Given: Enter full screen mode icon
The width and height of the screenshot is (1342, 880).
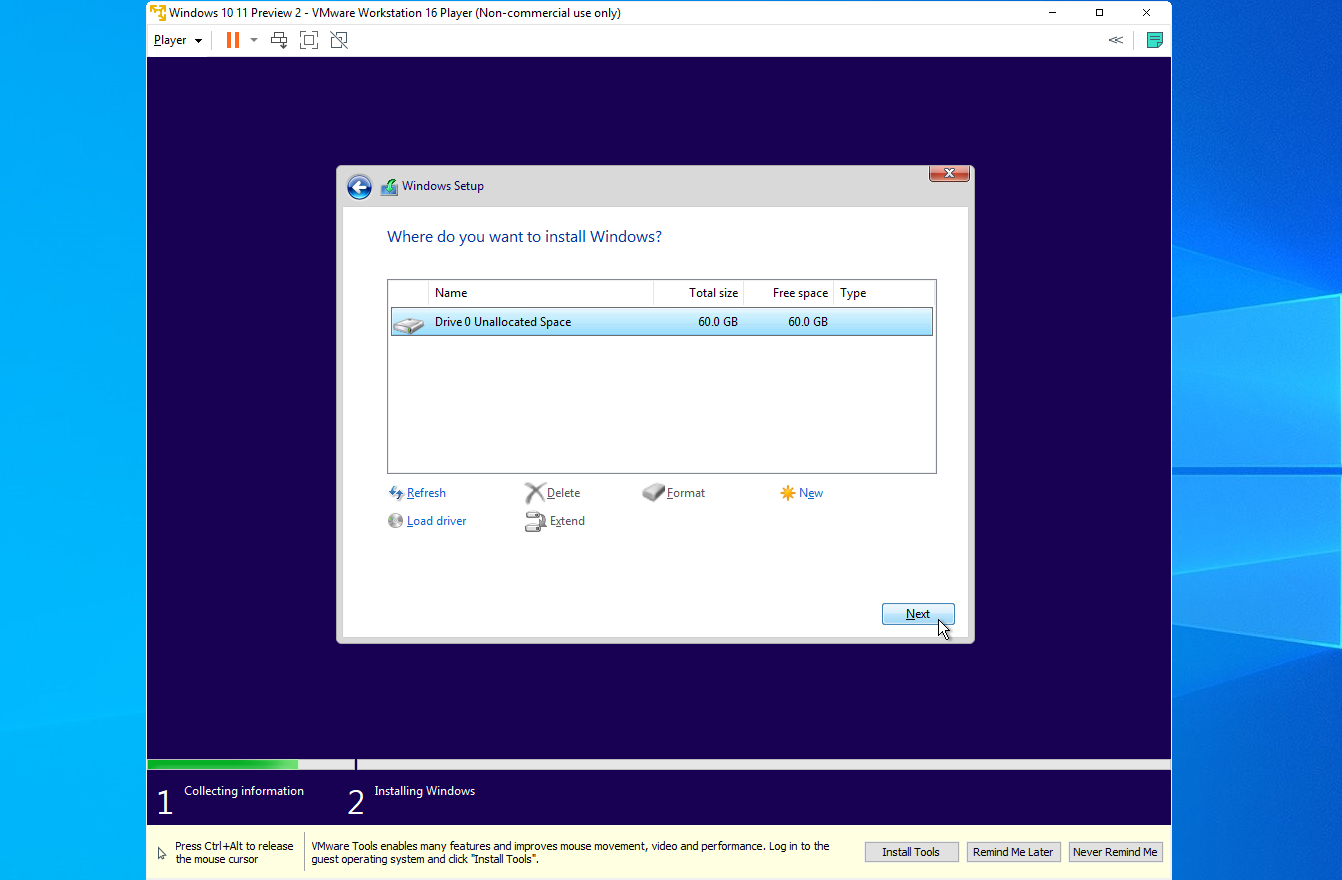Looking at the screenshot, I should coord(309,40).
